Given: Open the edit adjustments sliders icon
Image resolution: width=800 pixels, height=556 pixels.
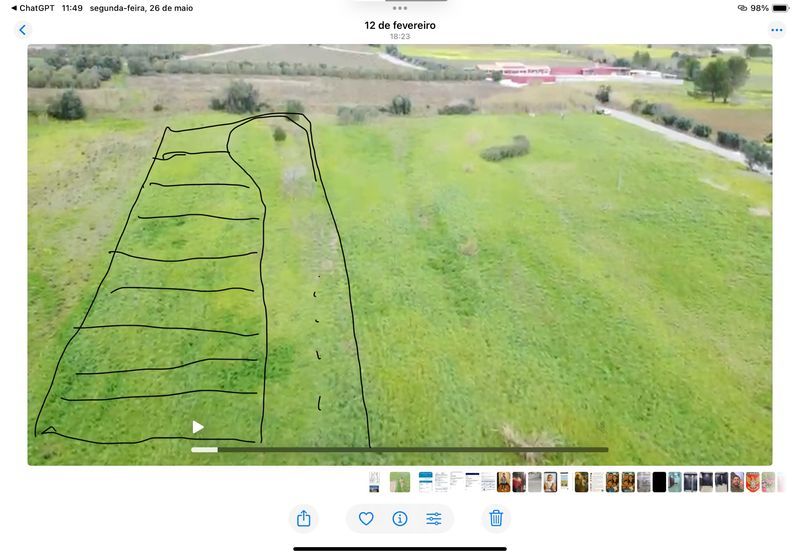Looking at the screenshot, I should point(434,519).
